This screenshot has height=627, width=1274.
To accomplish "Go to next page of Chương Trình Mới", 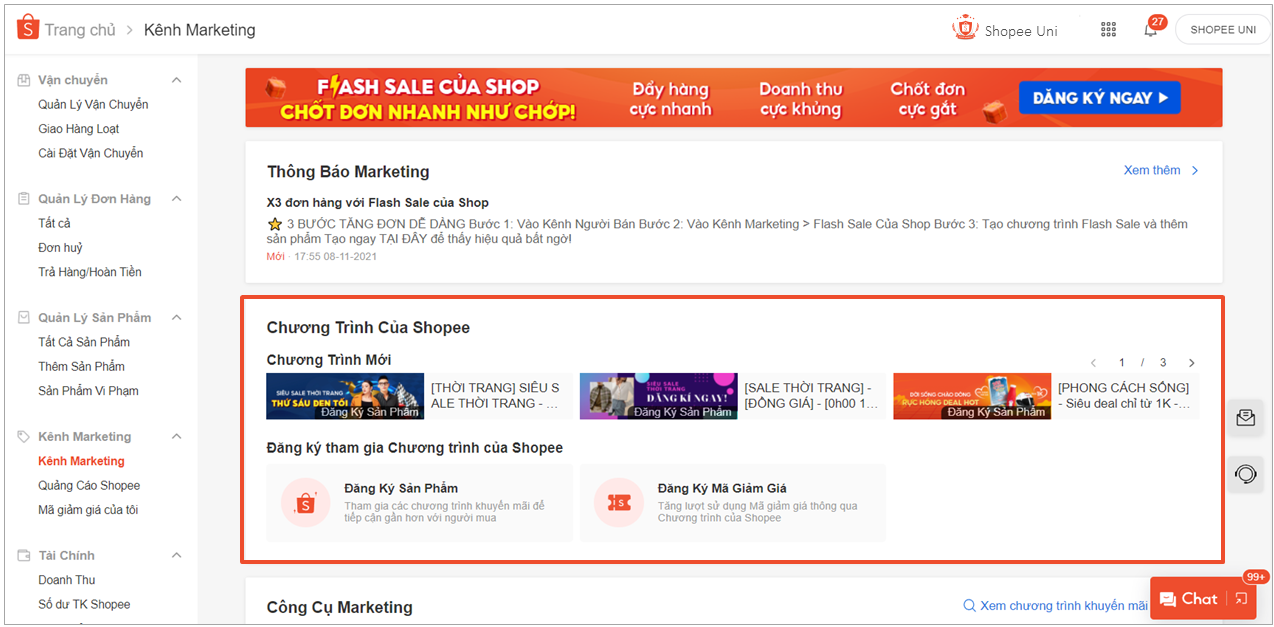I will (1191, 363).
